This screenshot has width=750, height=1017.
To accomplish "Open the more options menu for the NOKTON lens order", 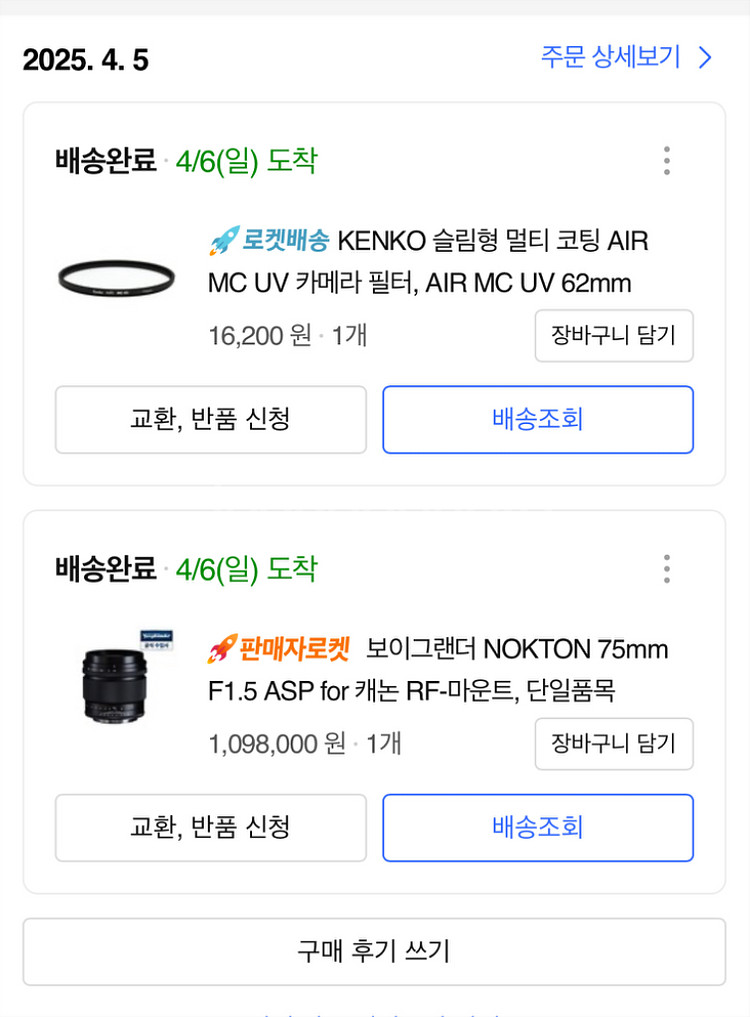I will click(667, 569).
